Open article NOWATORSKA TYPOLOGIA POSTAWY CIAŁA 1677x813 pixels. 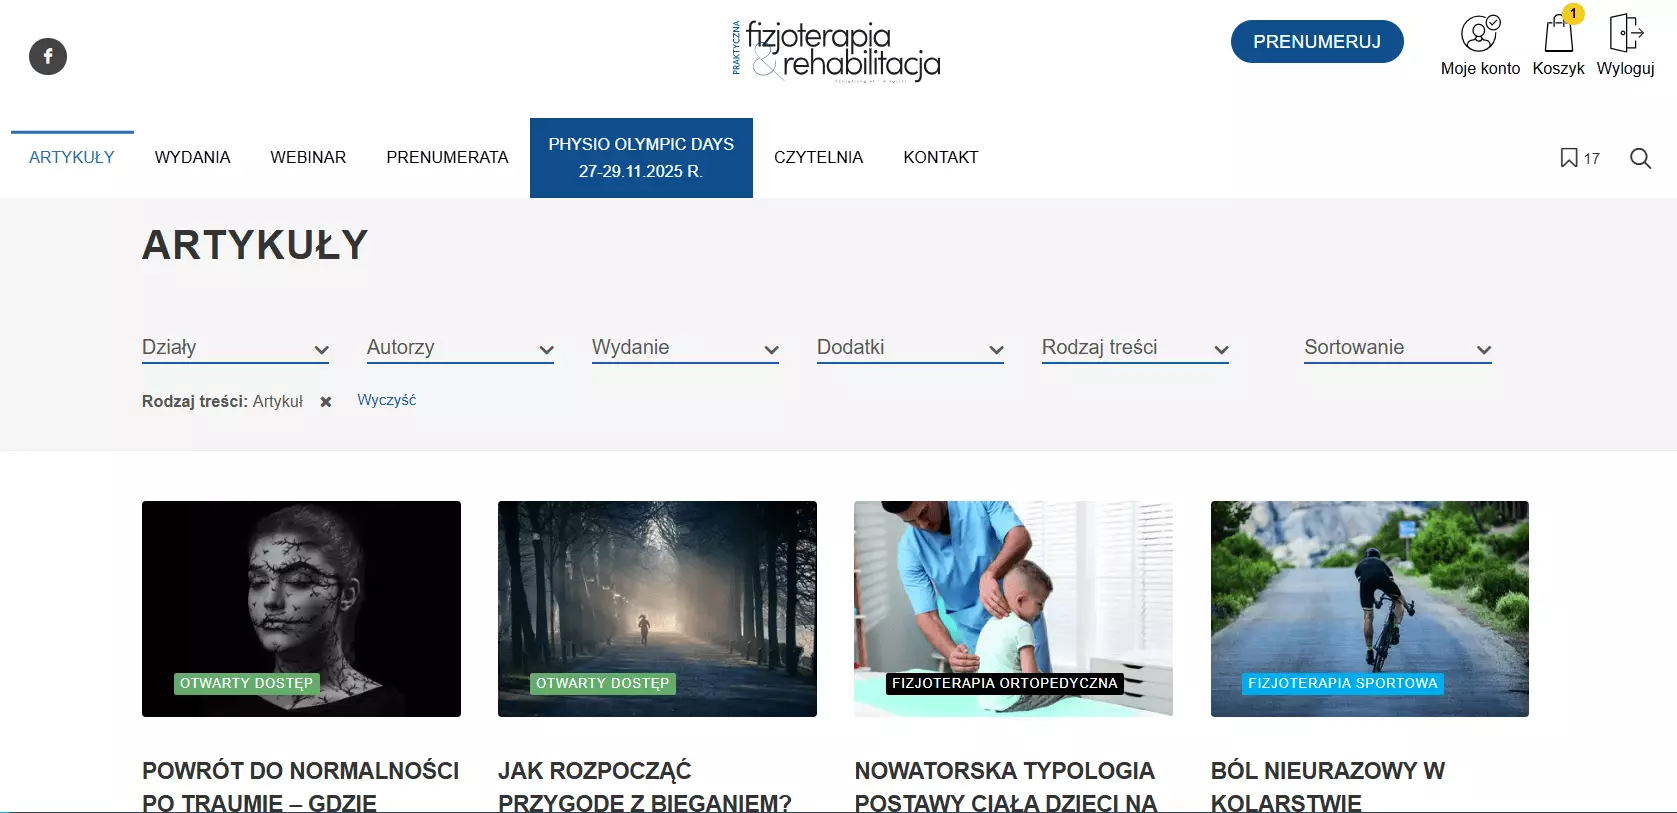(x=1005, y=786)
